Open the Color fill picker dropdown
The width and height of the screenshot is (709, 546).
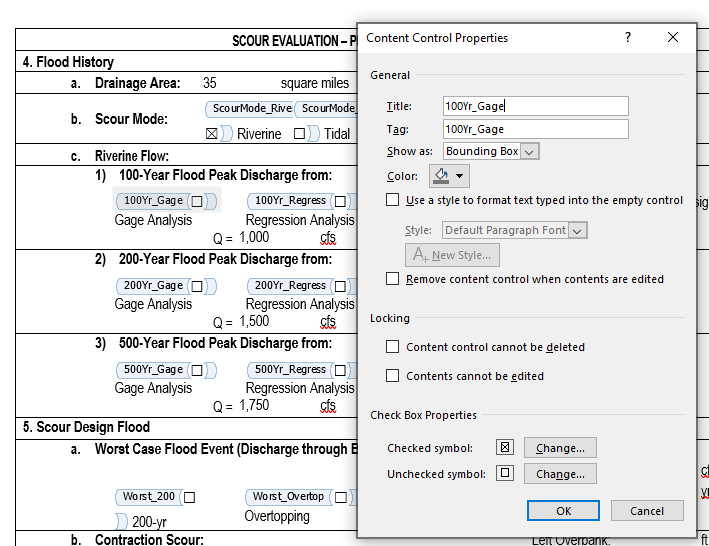pyautogui.click(x=449, y=176)
